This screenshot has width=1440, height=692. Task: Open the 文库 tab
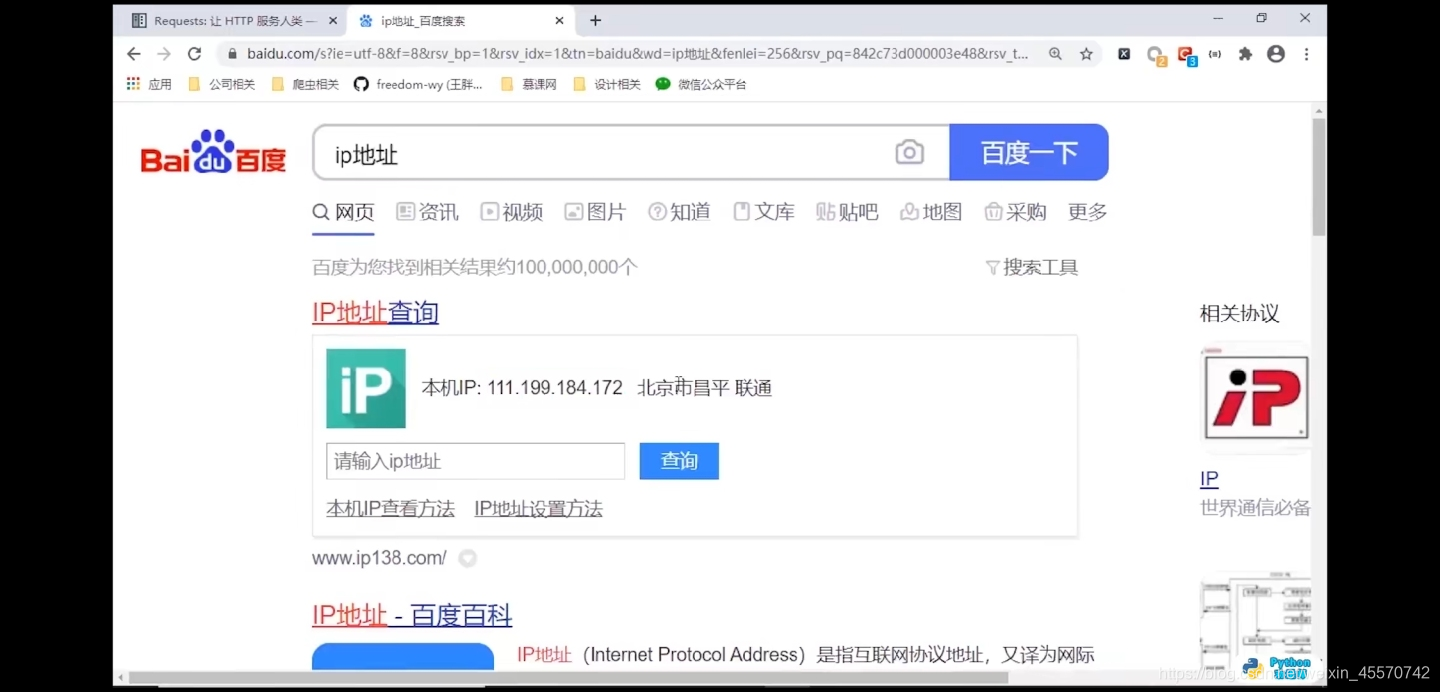(764, 212)
